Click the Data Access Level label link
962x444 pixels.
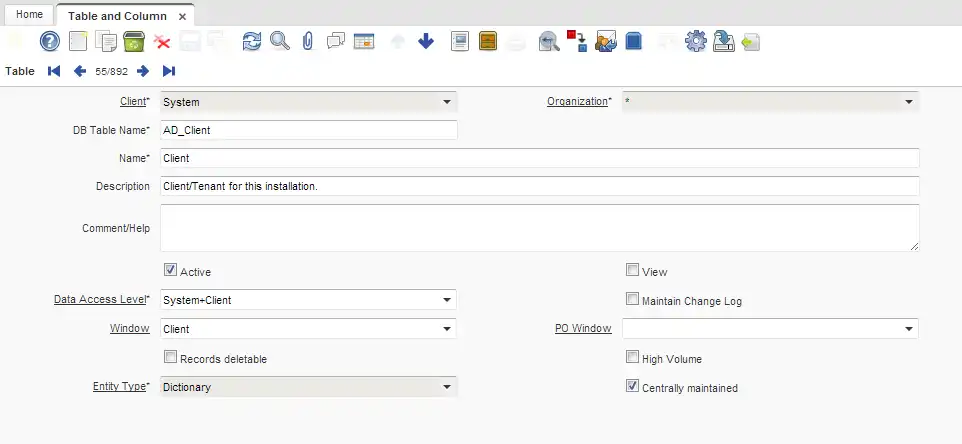100,299
